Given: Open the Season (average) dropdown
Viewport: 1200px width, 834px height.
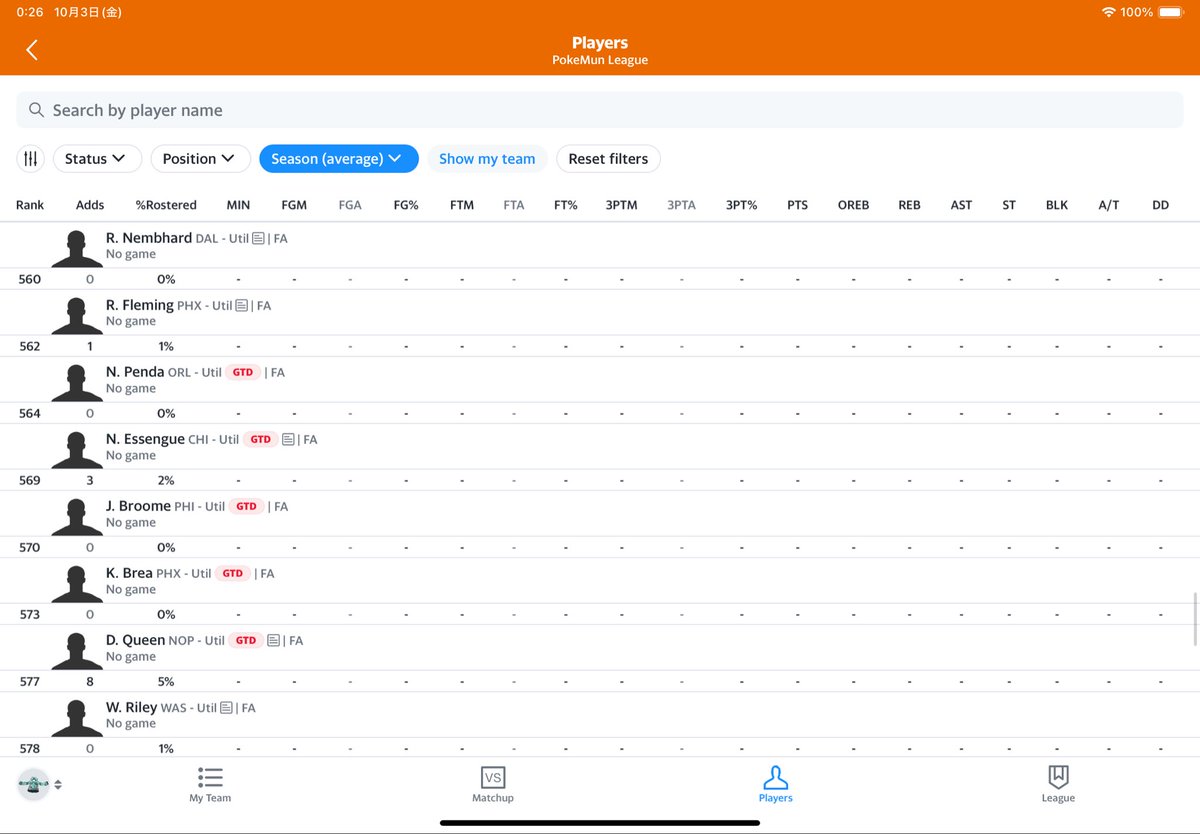Looking at the screenshot, I should 338,159.
